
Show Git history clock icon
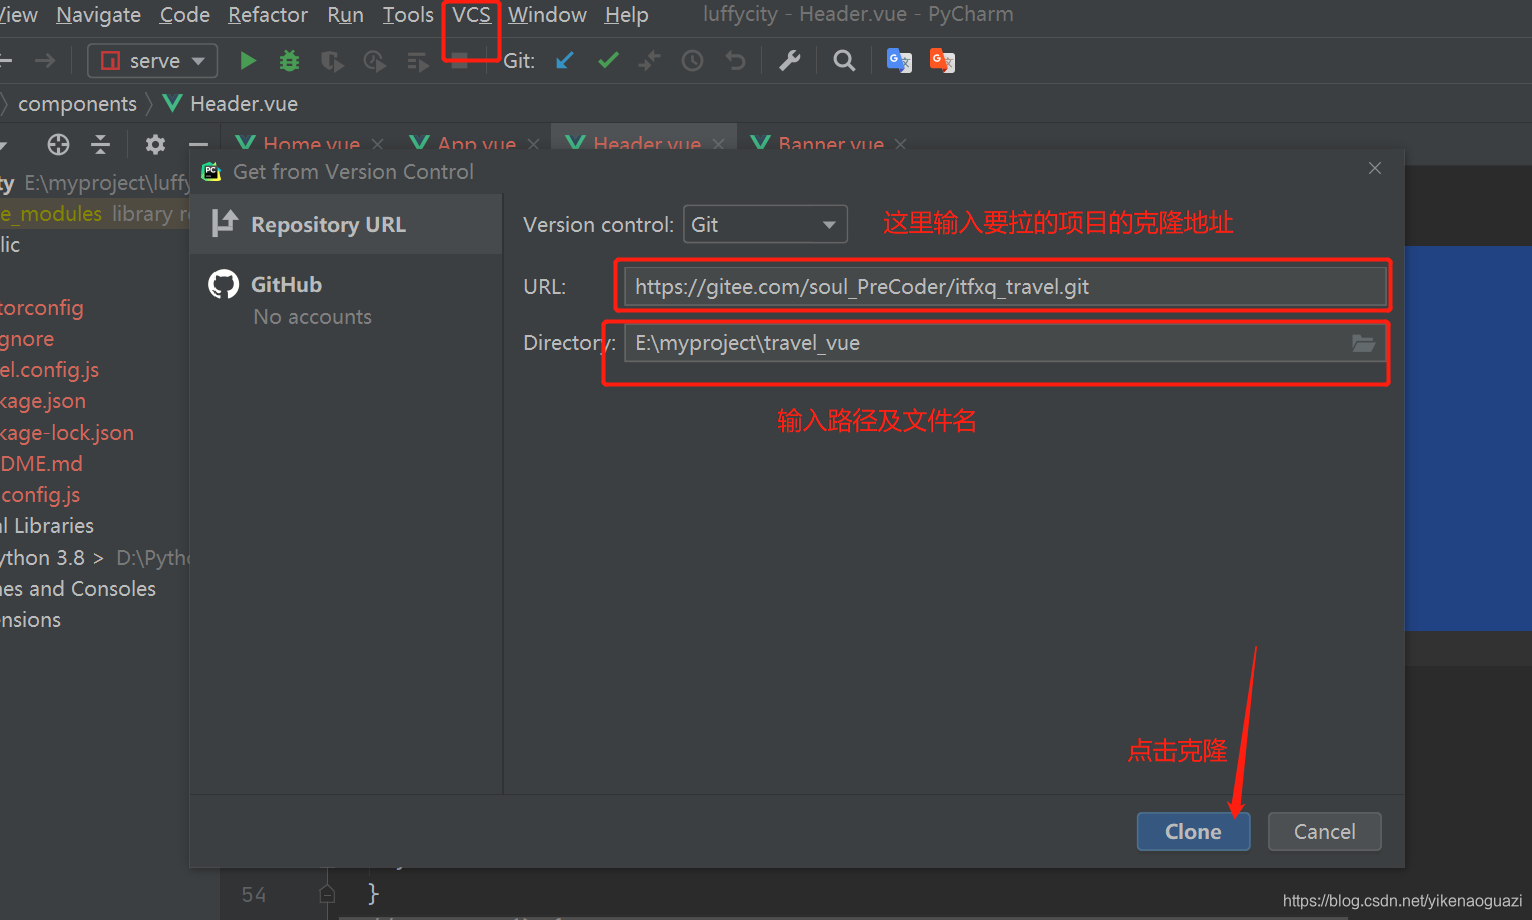point(692,61)
